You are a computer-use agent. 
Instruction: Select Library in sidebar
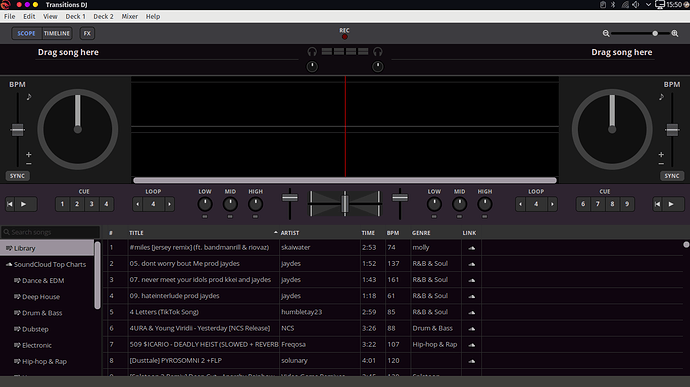click(47, 248)
